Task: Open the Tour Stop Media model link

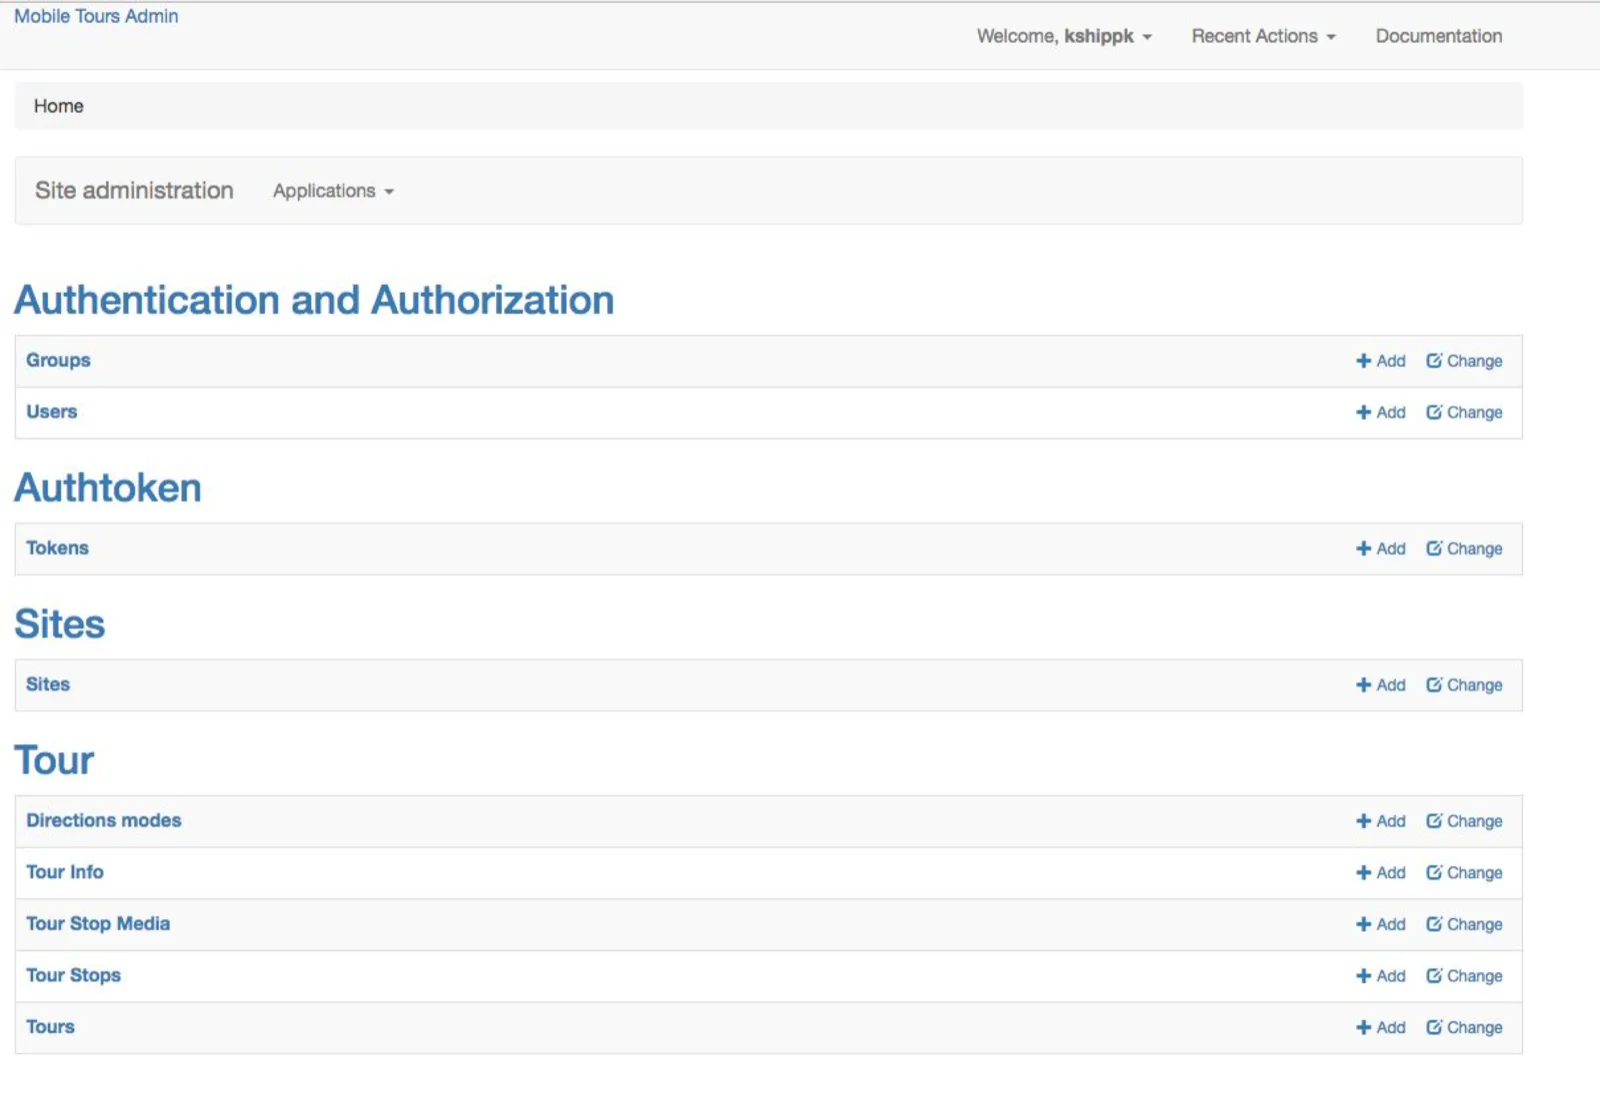Action: 98,924
